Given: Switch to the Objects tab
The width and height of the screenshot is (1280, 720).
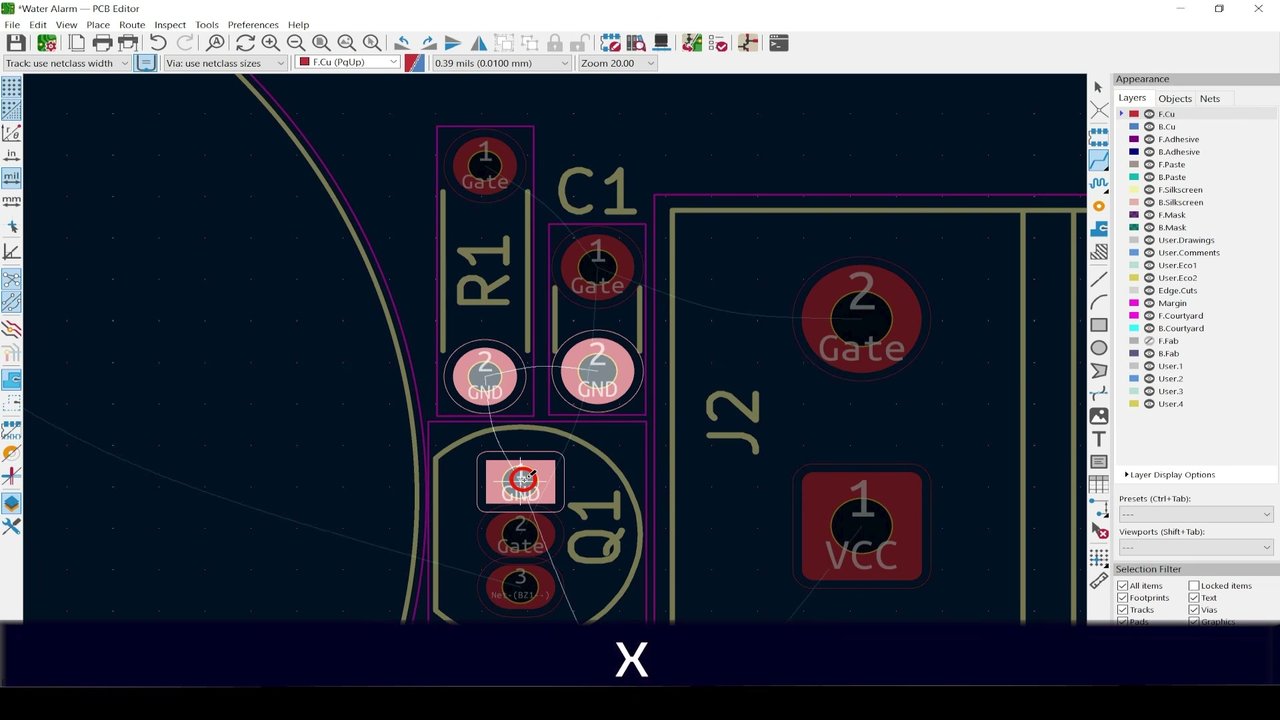Looking at the screenshot, I should [1175, 99].
